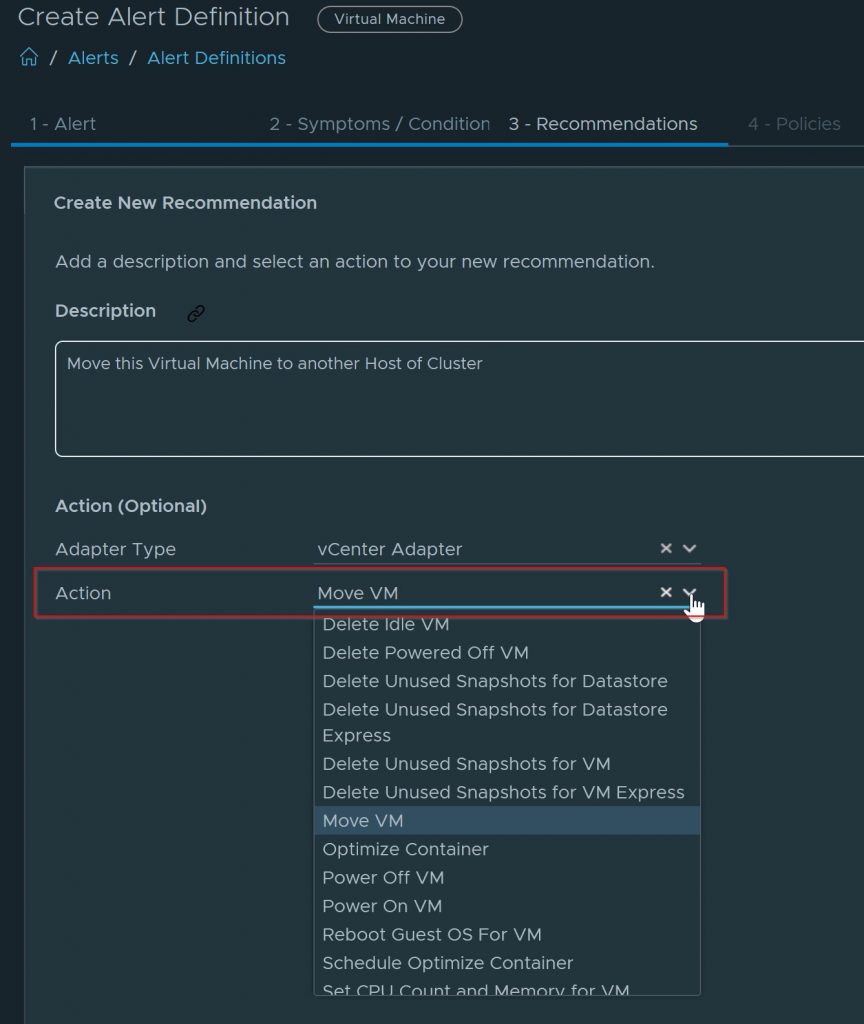The width and height of the screenshot is (864, 1024).
Task: Select Power Off VM action
Action: click(x=383, y=878)
